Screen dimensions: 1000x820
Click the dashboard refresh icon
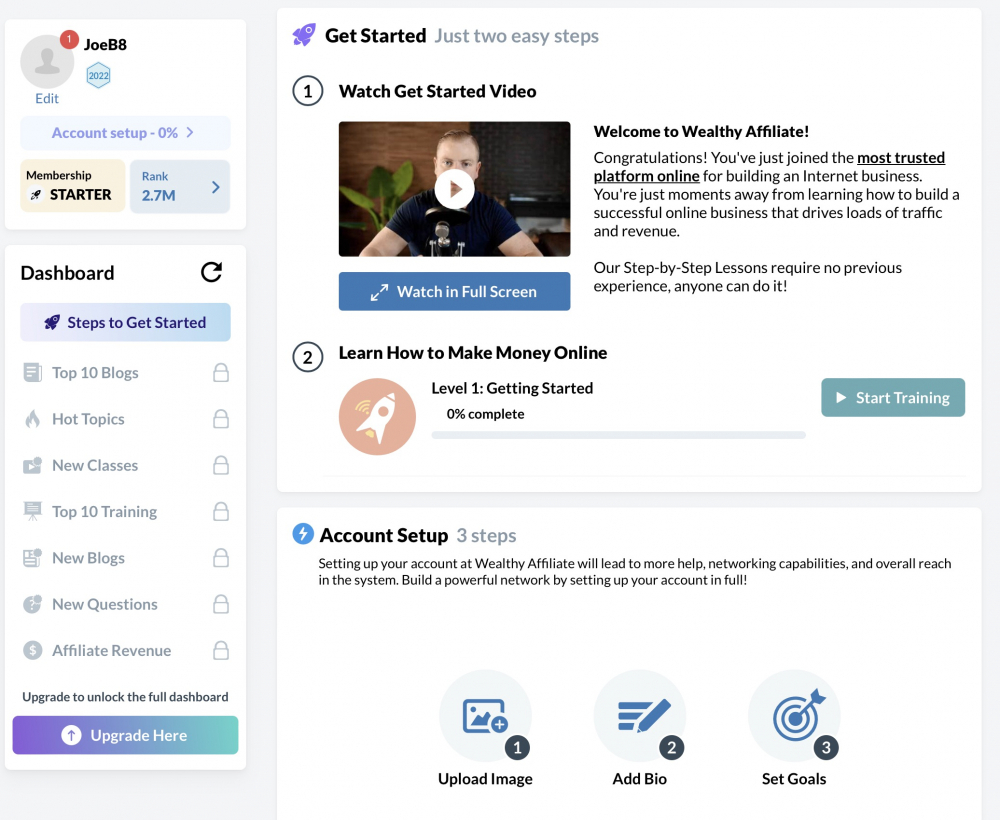211,272
